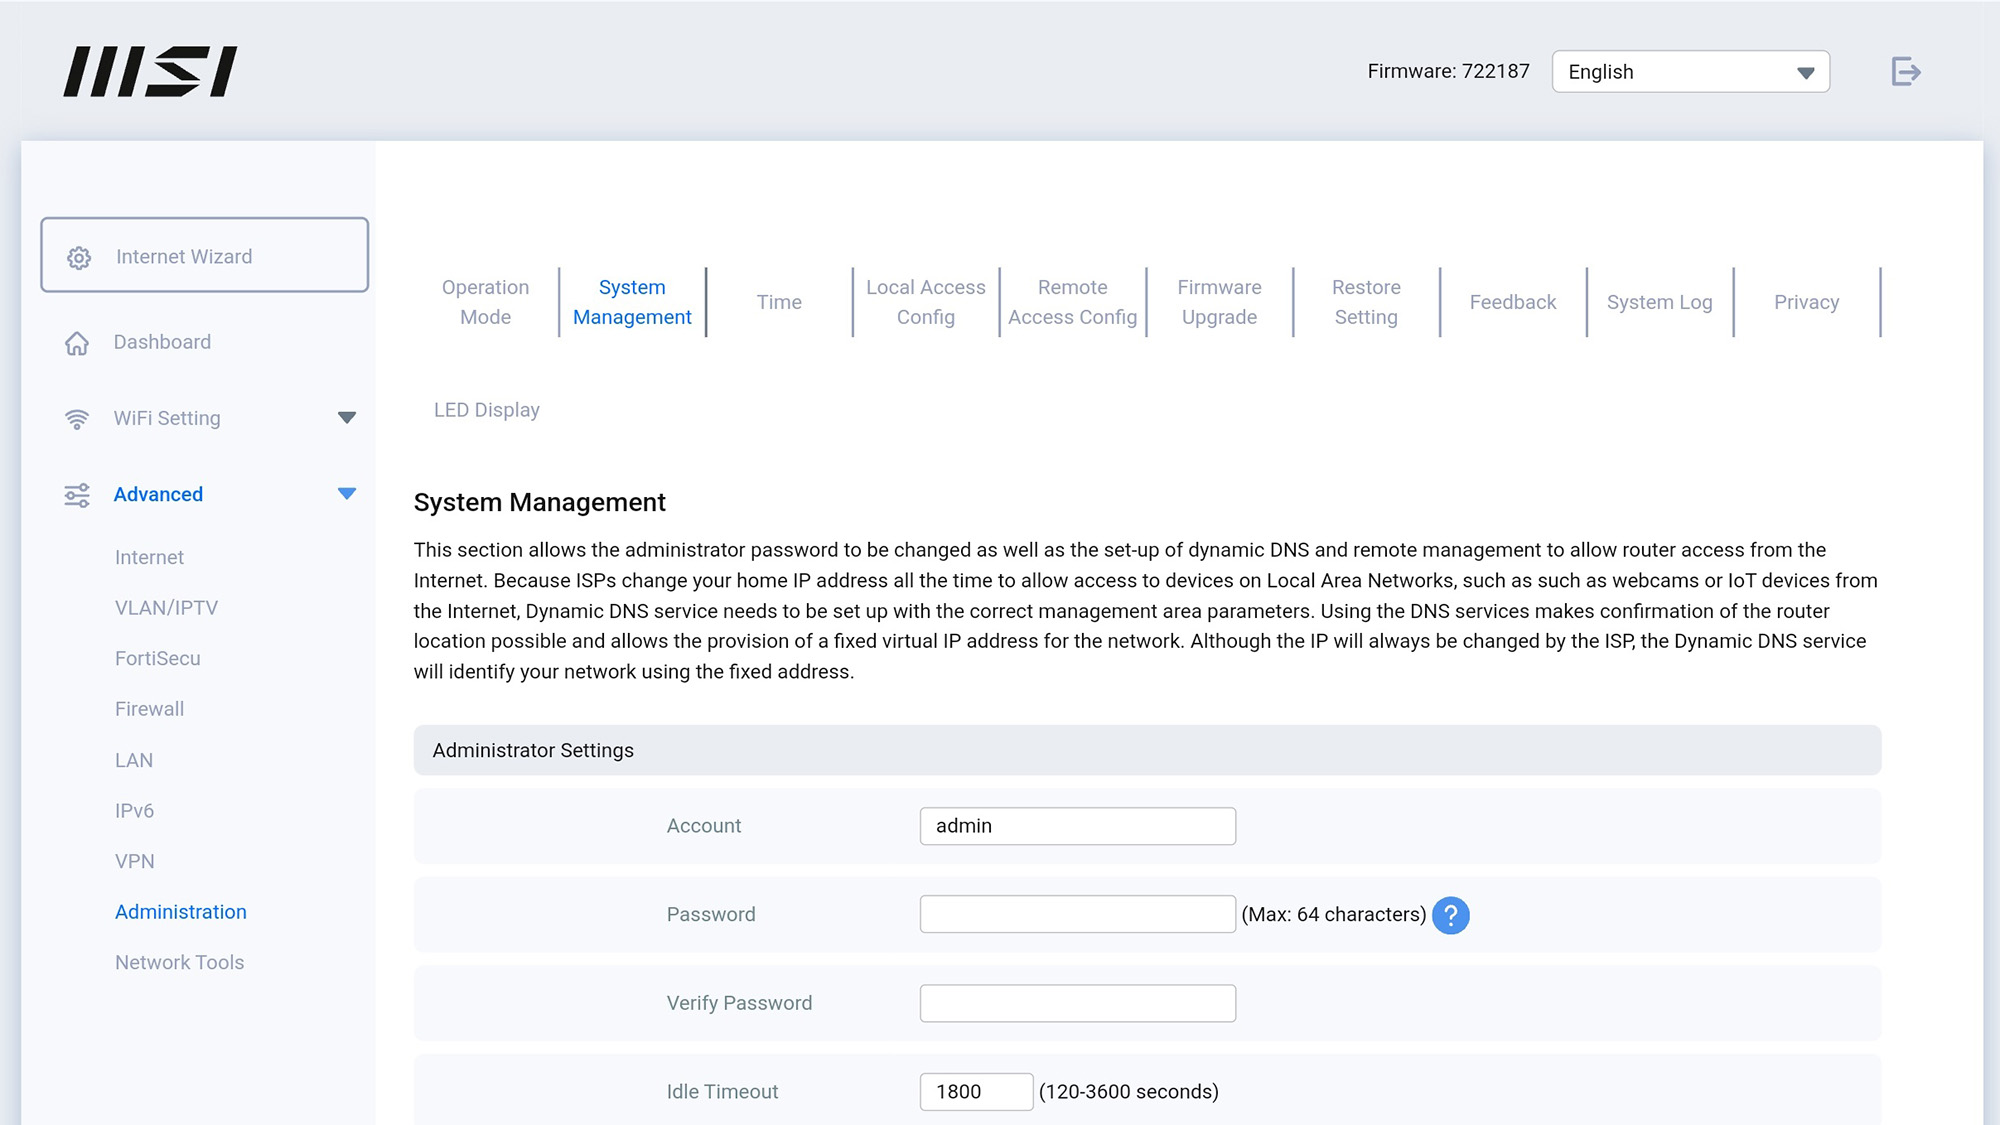Viewport: 2000px width, 1125px height.
Task: Open the Firewall settings link
Action: pyautogui.click(x=149, y=709)
